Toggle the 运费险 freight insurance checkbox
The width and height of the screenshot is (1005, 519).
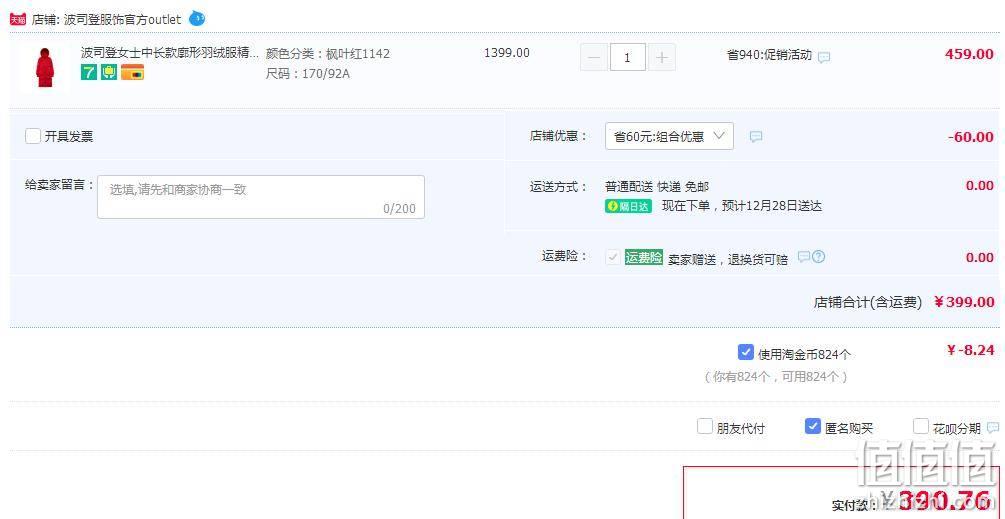(x=613, y=257)
